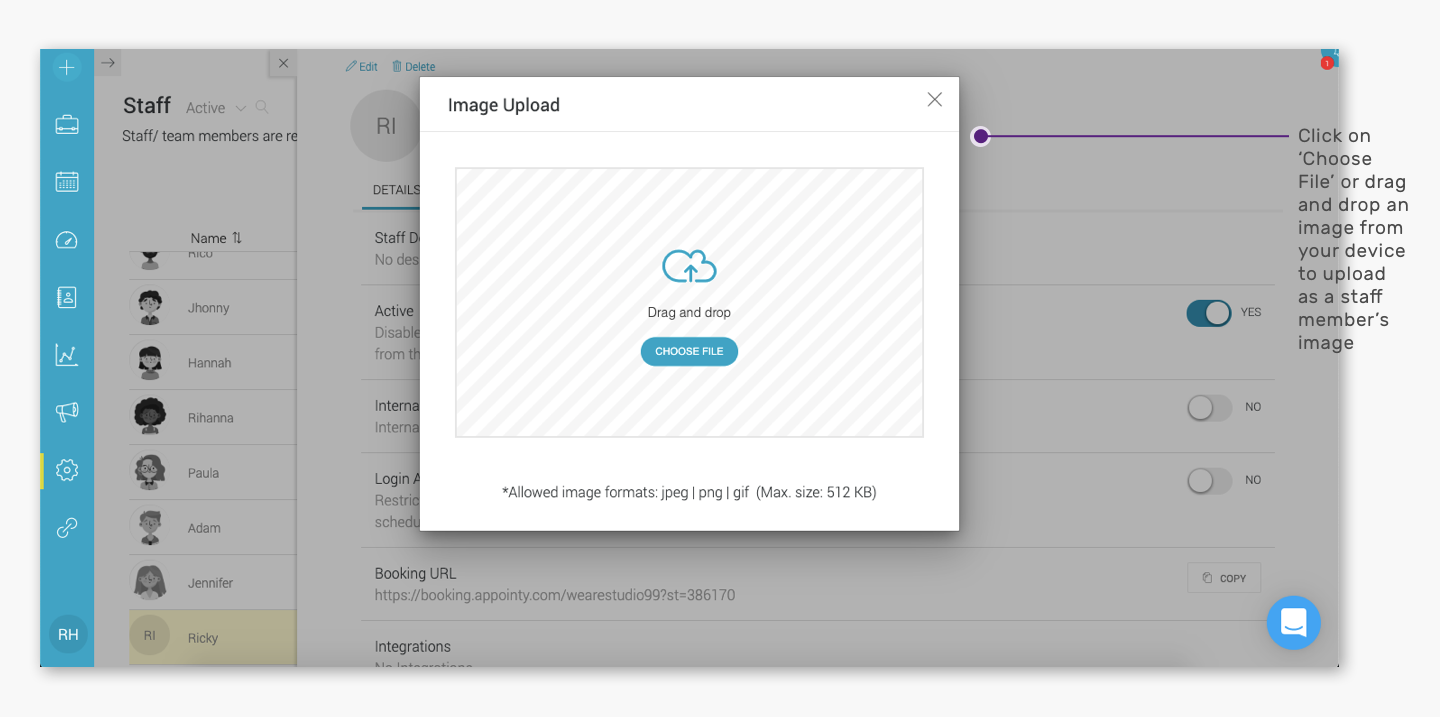Close the staff list panel with the X
The image size is (1440, 718).
[x=283, y=63]
